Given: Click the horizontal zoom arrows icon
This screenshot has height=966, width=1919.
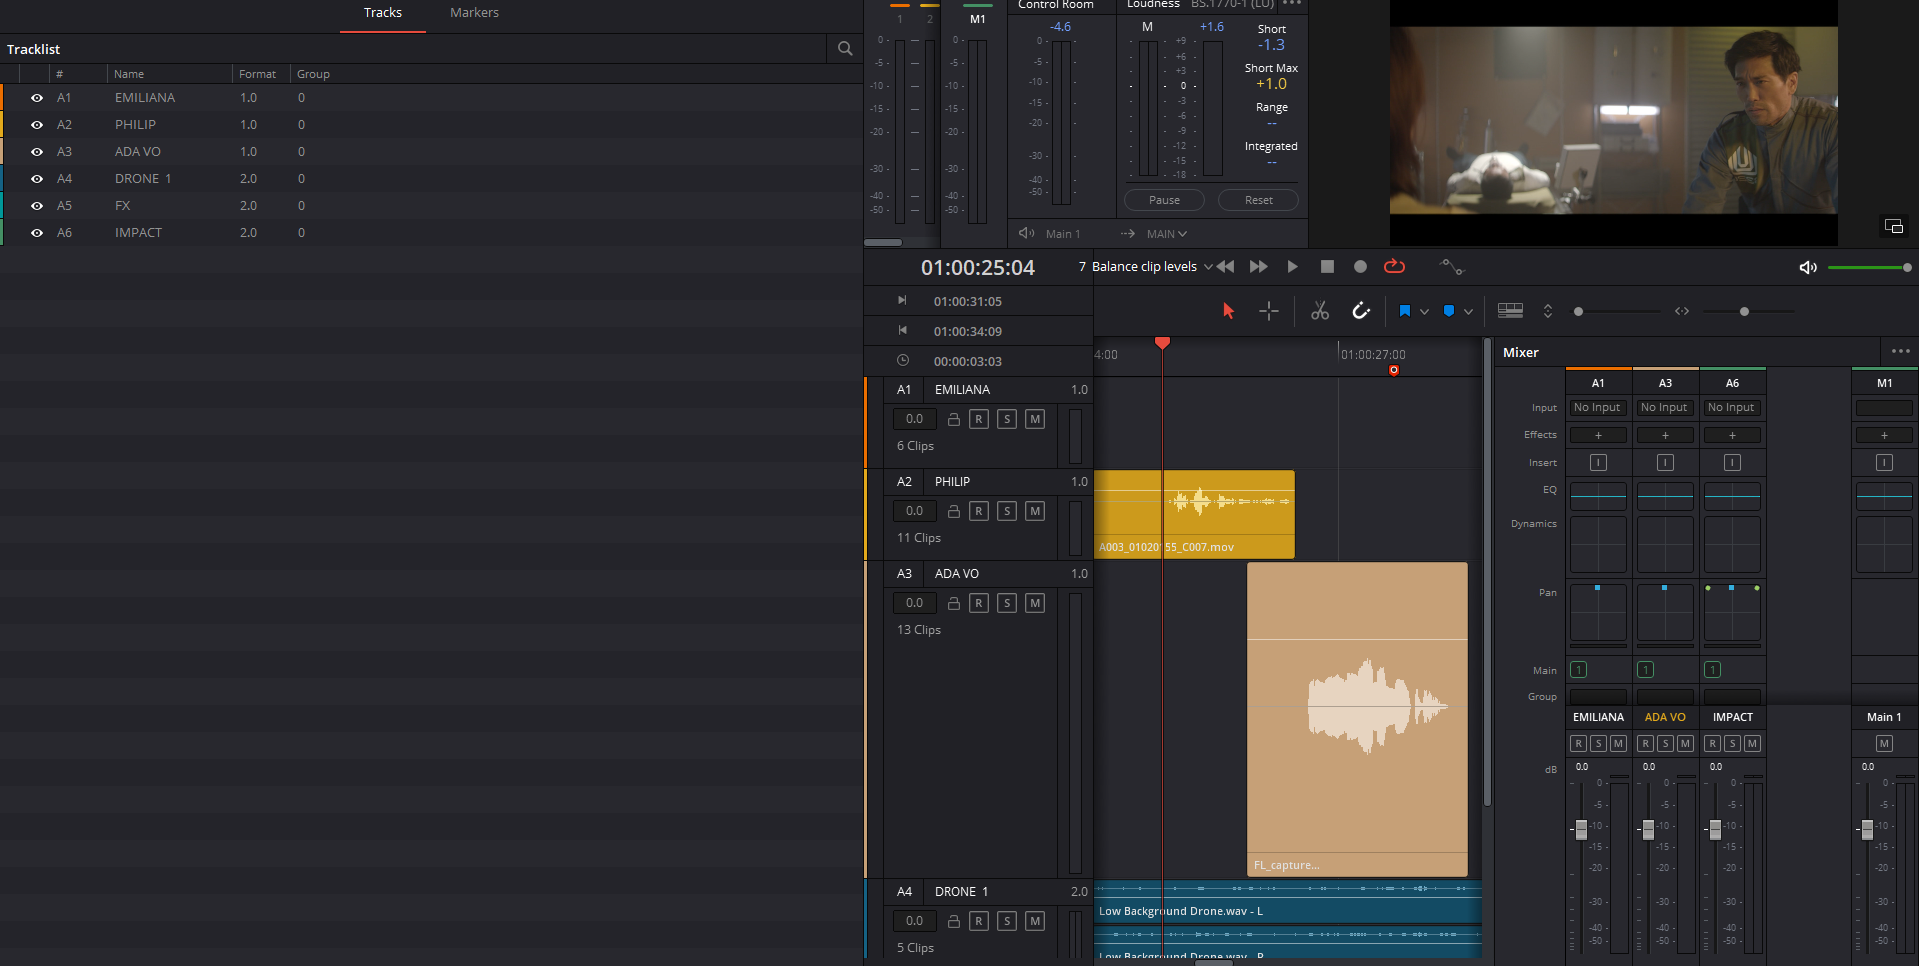Looking at the screenshot, I should 1682,311.
